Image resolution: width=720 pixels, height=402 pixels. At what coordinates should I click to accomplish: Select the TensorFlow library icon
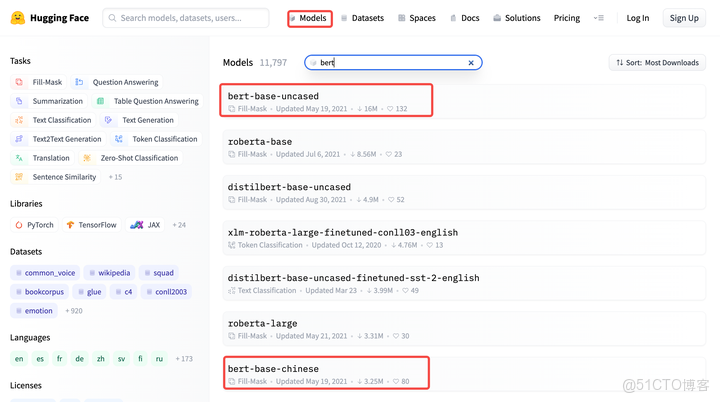tap(70, 225)
